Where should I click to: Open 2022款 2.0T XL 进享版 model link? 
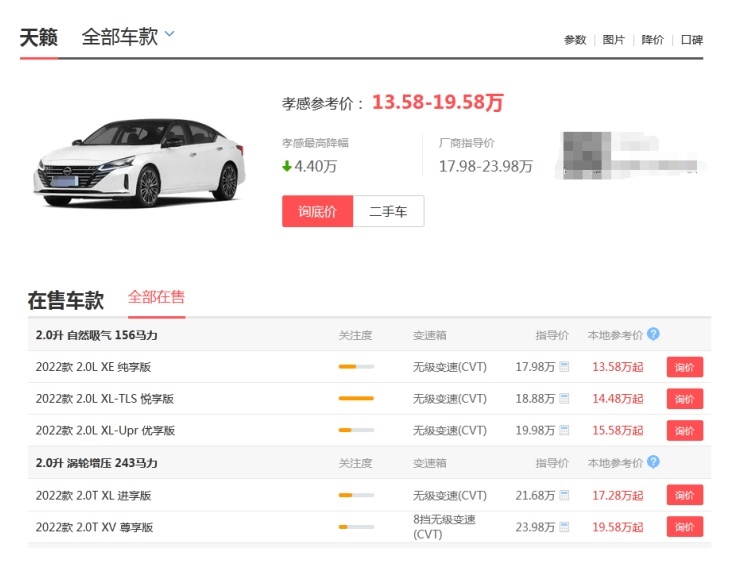tap(93, 495)
